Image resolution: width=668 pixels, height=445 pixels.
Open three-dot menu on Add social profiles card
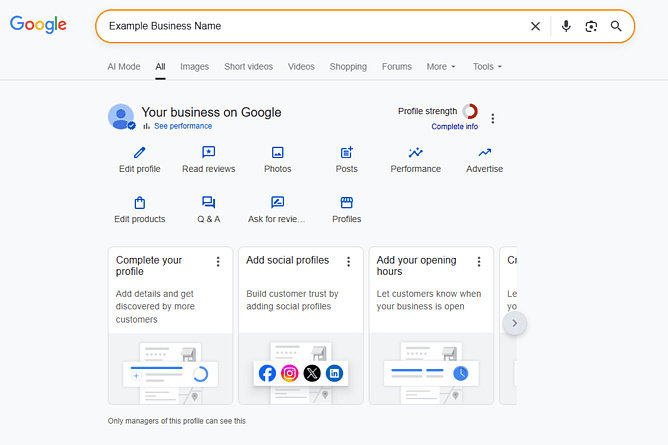click(x=348, y=262)
